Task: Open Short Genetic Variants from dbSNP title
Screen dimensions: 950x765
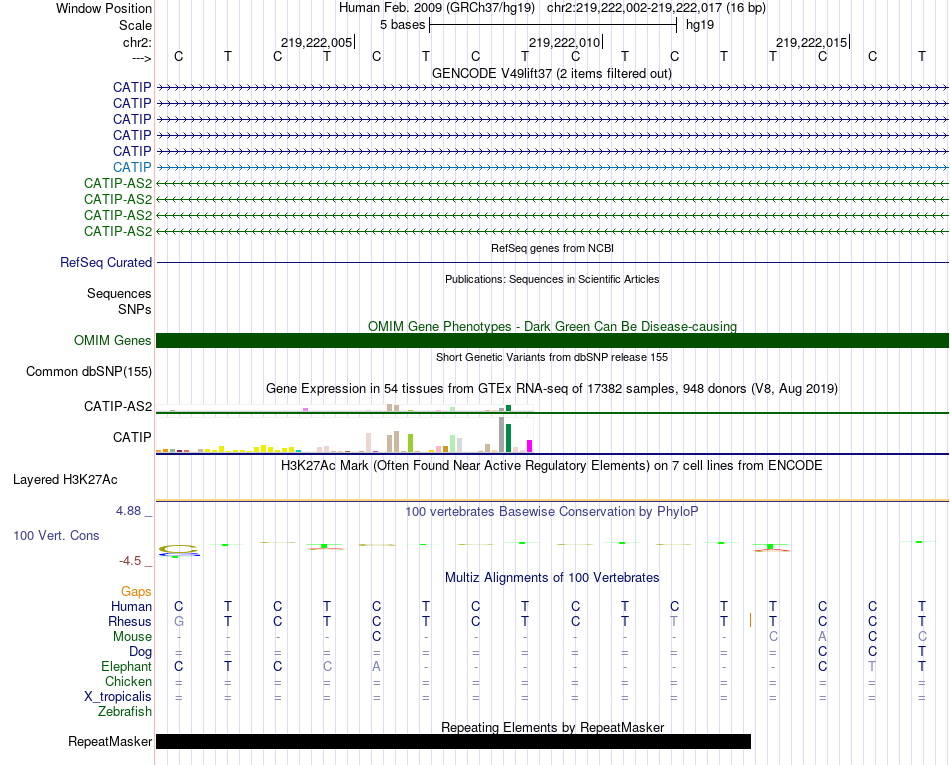Action: coord(552,357)
